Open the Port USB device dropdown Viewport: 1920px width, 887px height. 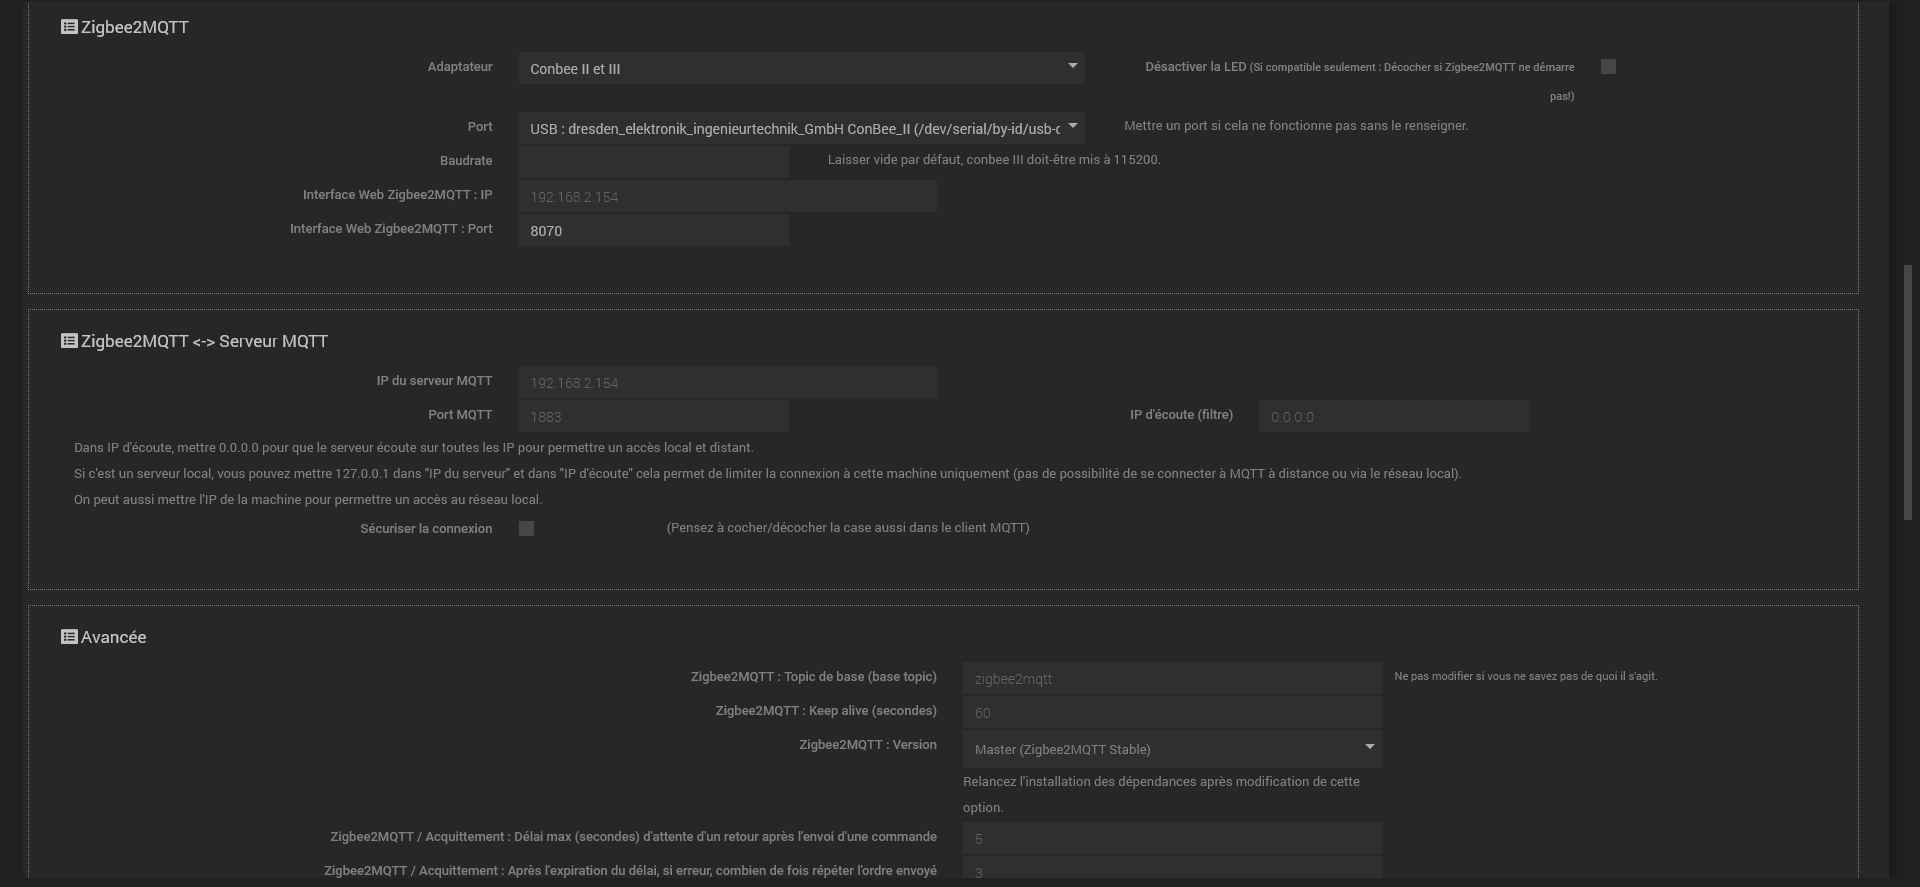pyautogui.click(x=801, y=128)
